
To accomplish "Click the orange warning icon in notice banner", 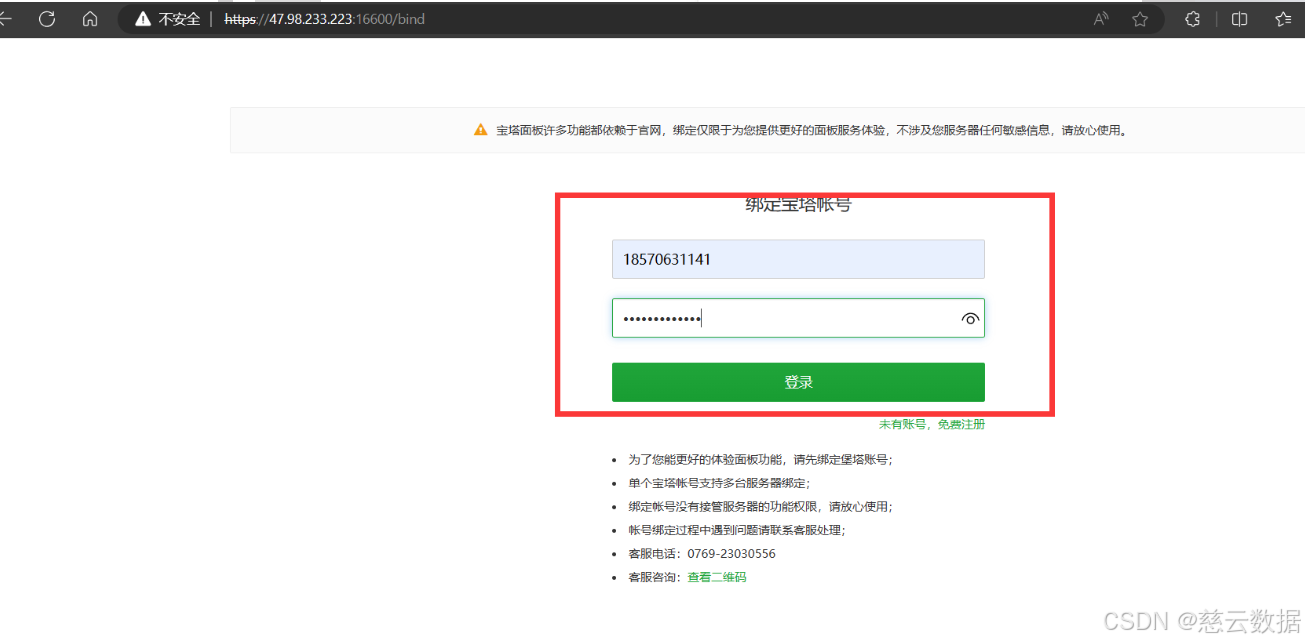I will 481,130.
